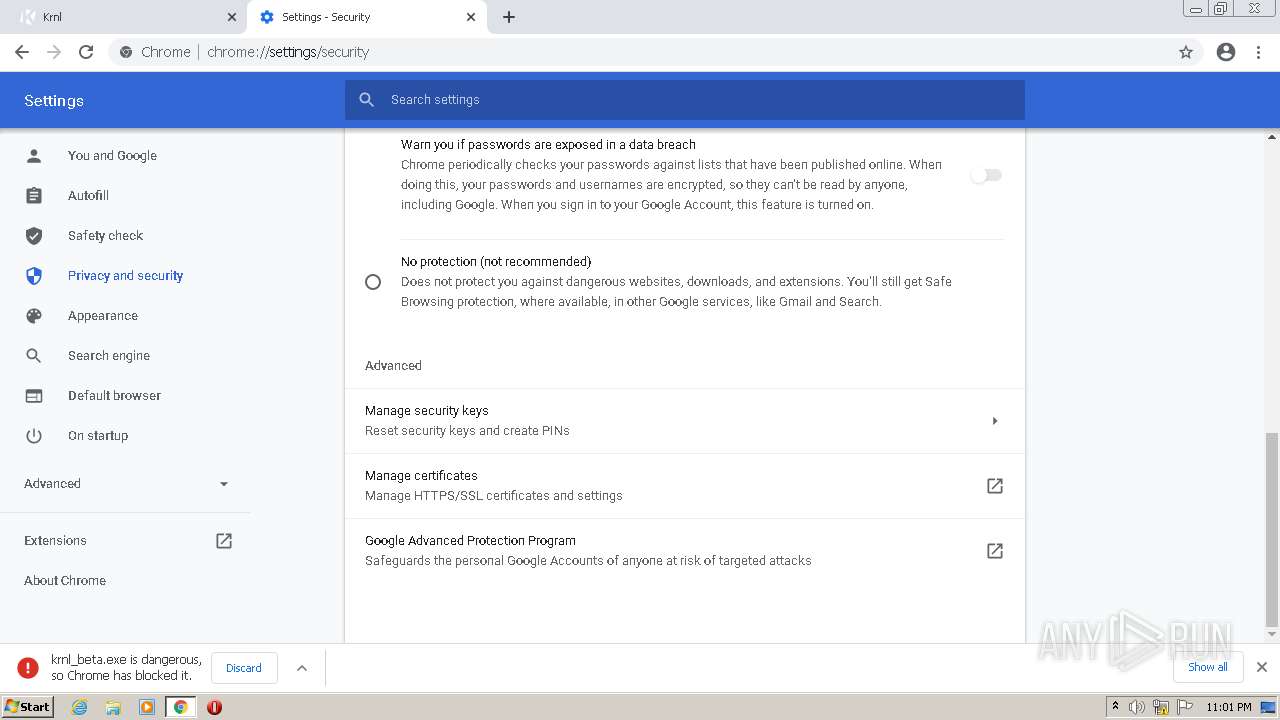The width and height of the screenshot is (1280, 720).
Task: Bookmark this page with the star icon
Action: tap(1186, 52)
